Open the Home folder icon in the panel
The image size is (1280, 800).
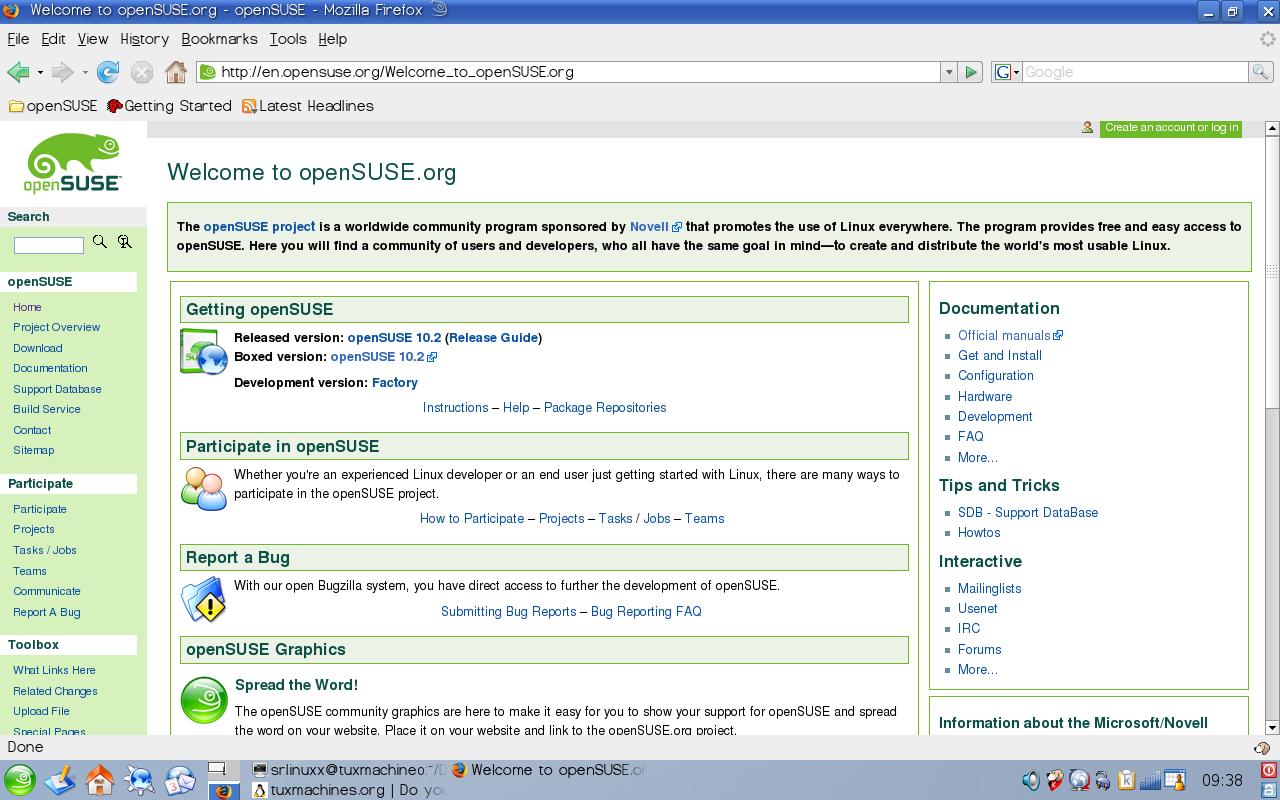[x=100, y=780]
